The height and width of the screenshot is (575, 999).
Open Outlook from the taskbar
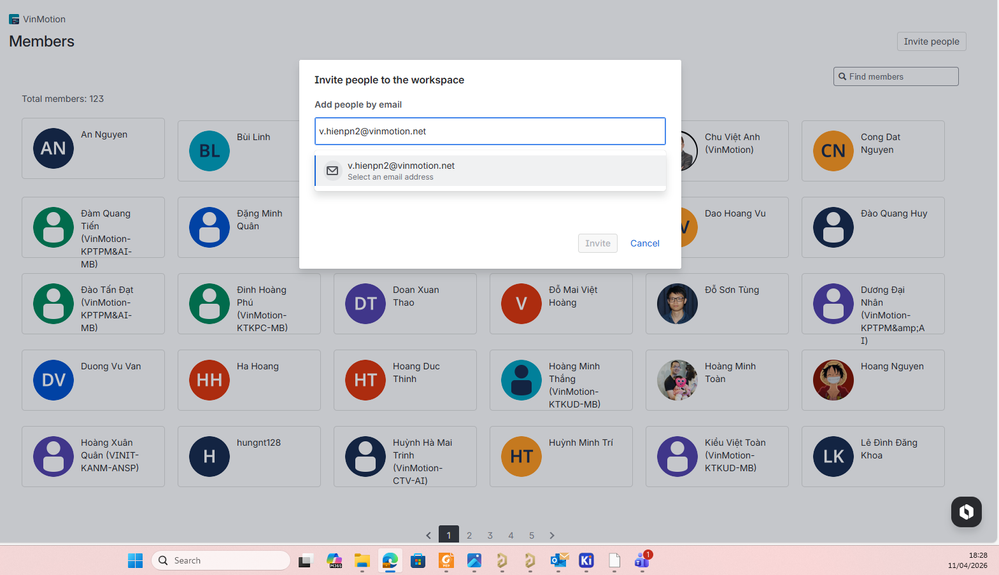[x=559, y=560]
